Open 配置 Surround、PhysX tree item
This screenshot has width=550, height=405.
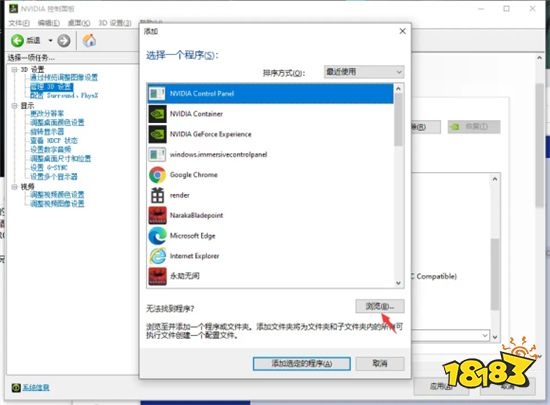[64, 95]
